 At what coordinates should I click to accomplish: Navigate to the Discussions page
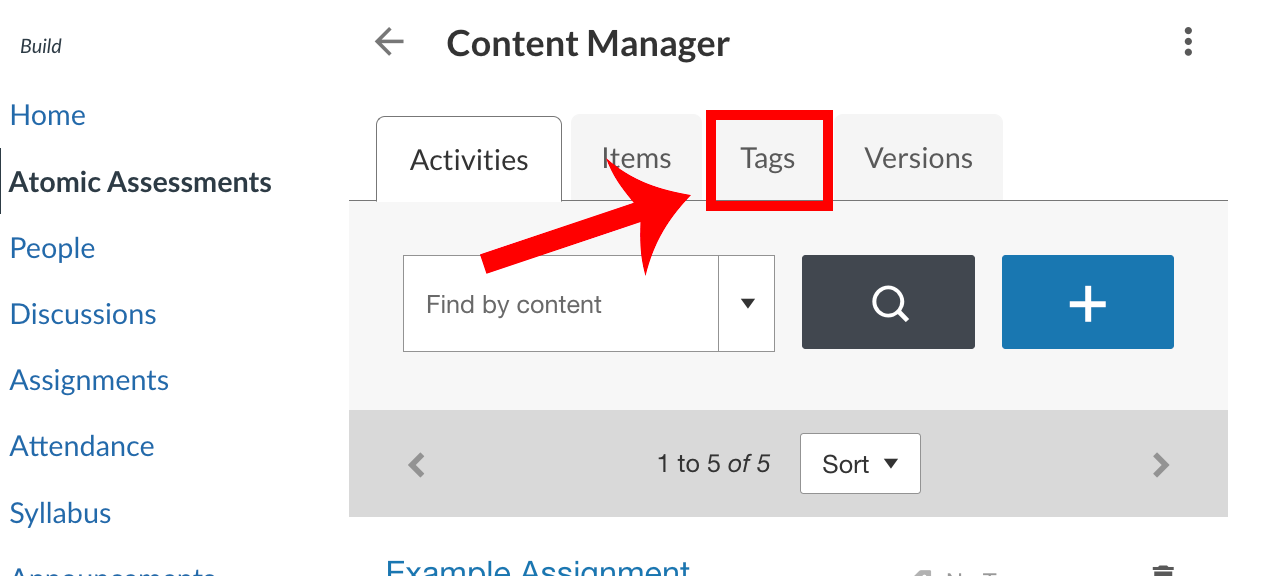(x=83, y=314)
